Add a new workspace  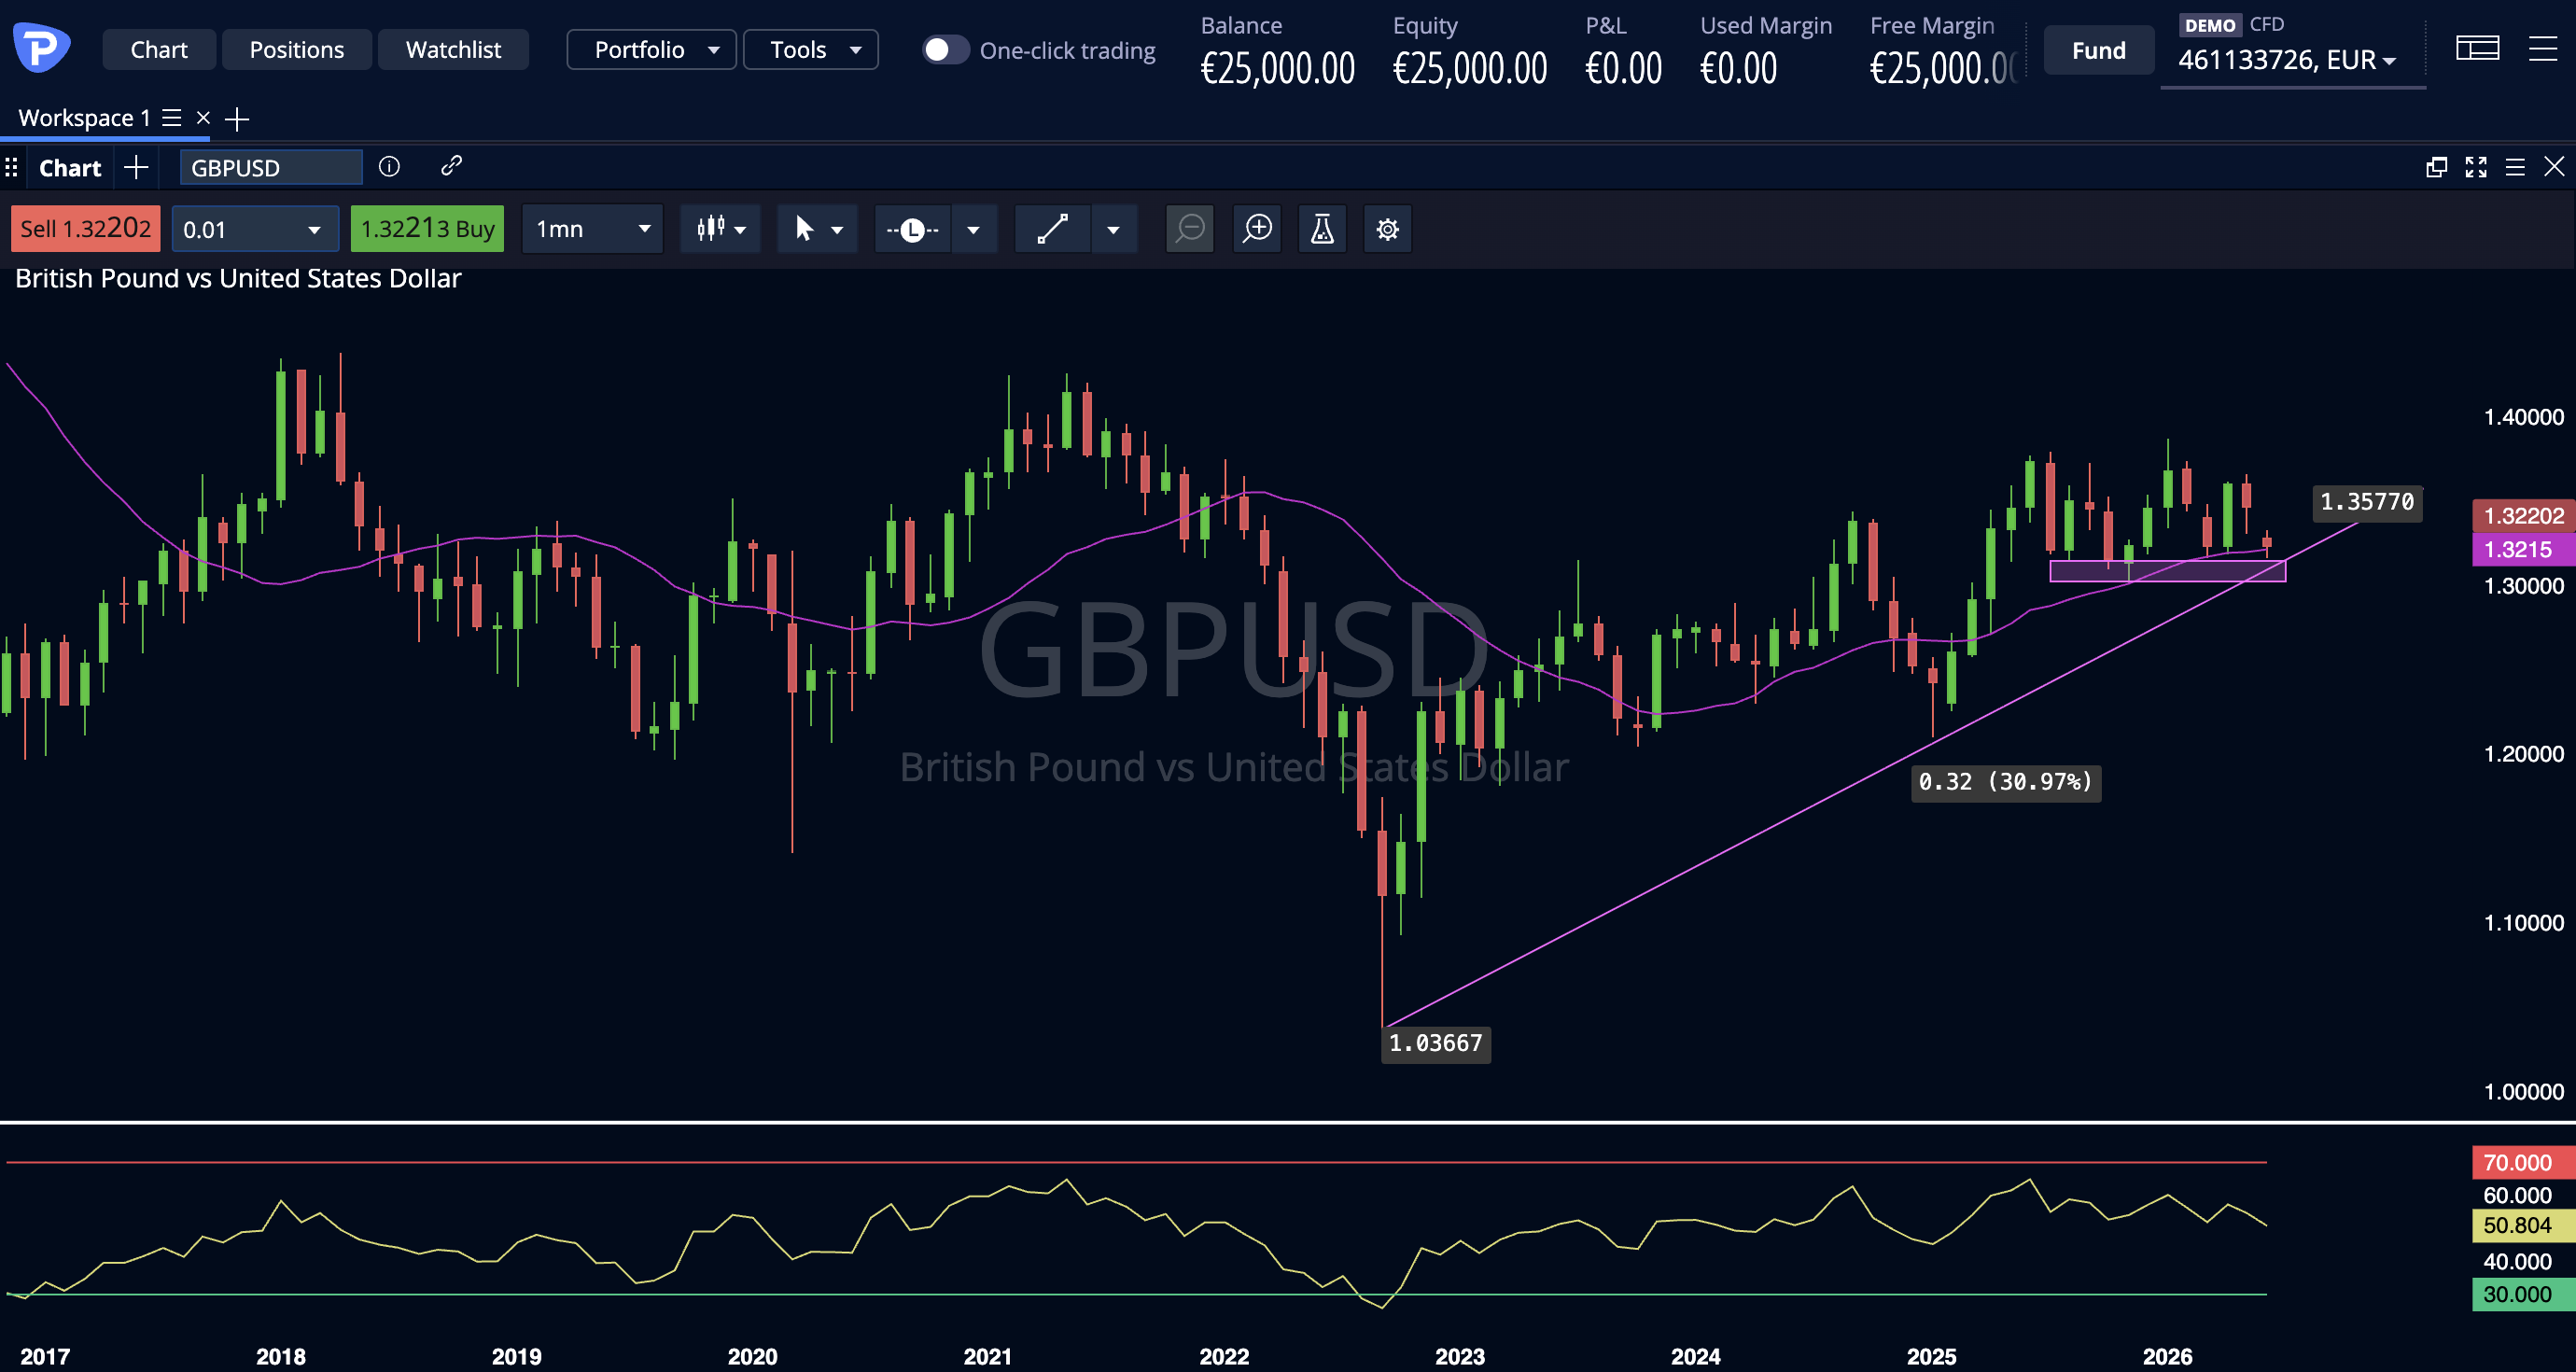click(x=237, y=119)
